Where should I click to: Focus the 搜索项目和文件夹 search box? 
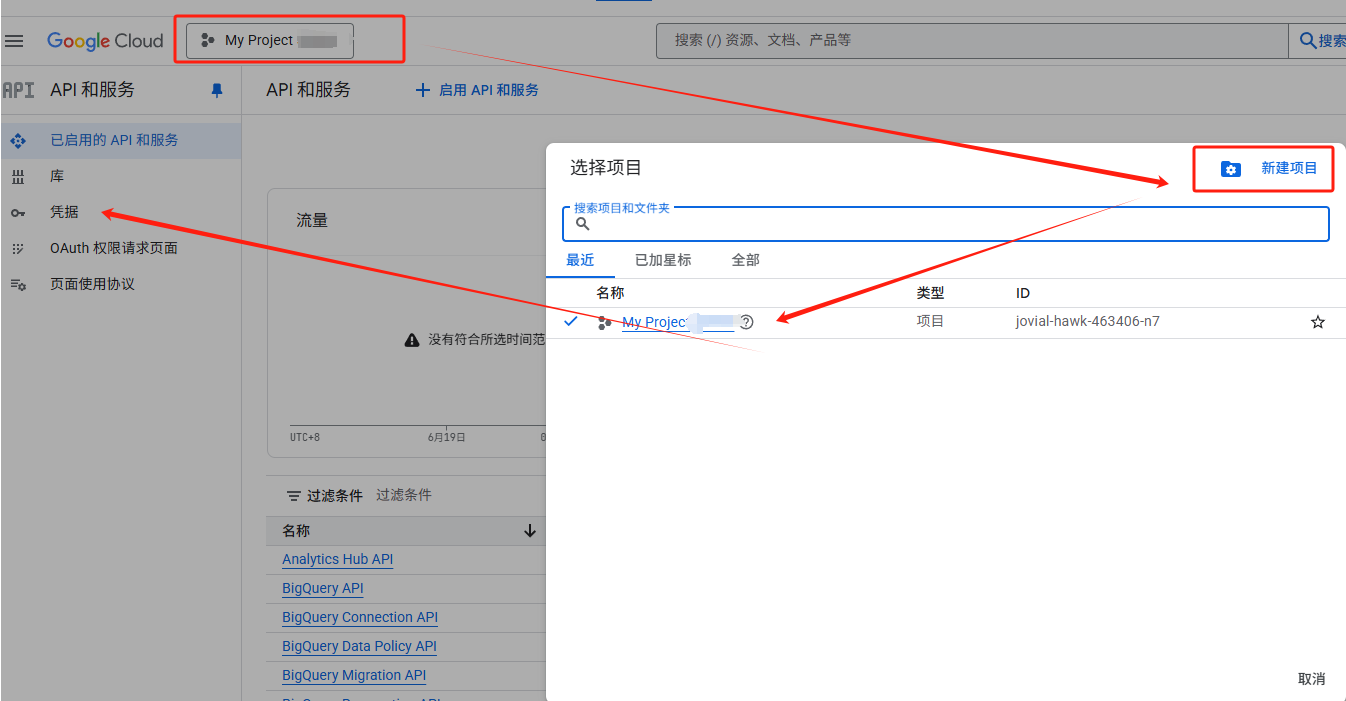click(946, 224)
